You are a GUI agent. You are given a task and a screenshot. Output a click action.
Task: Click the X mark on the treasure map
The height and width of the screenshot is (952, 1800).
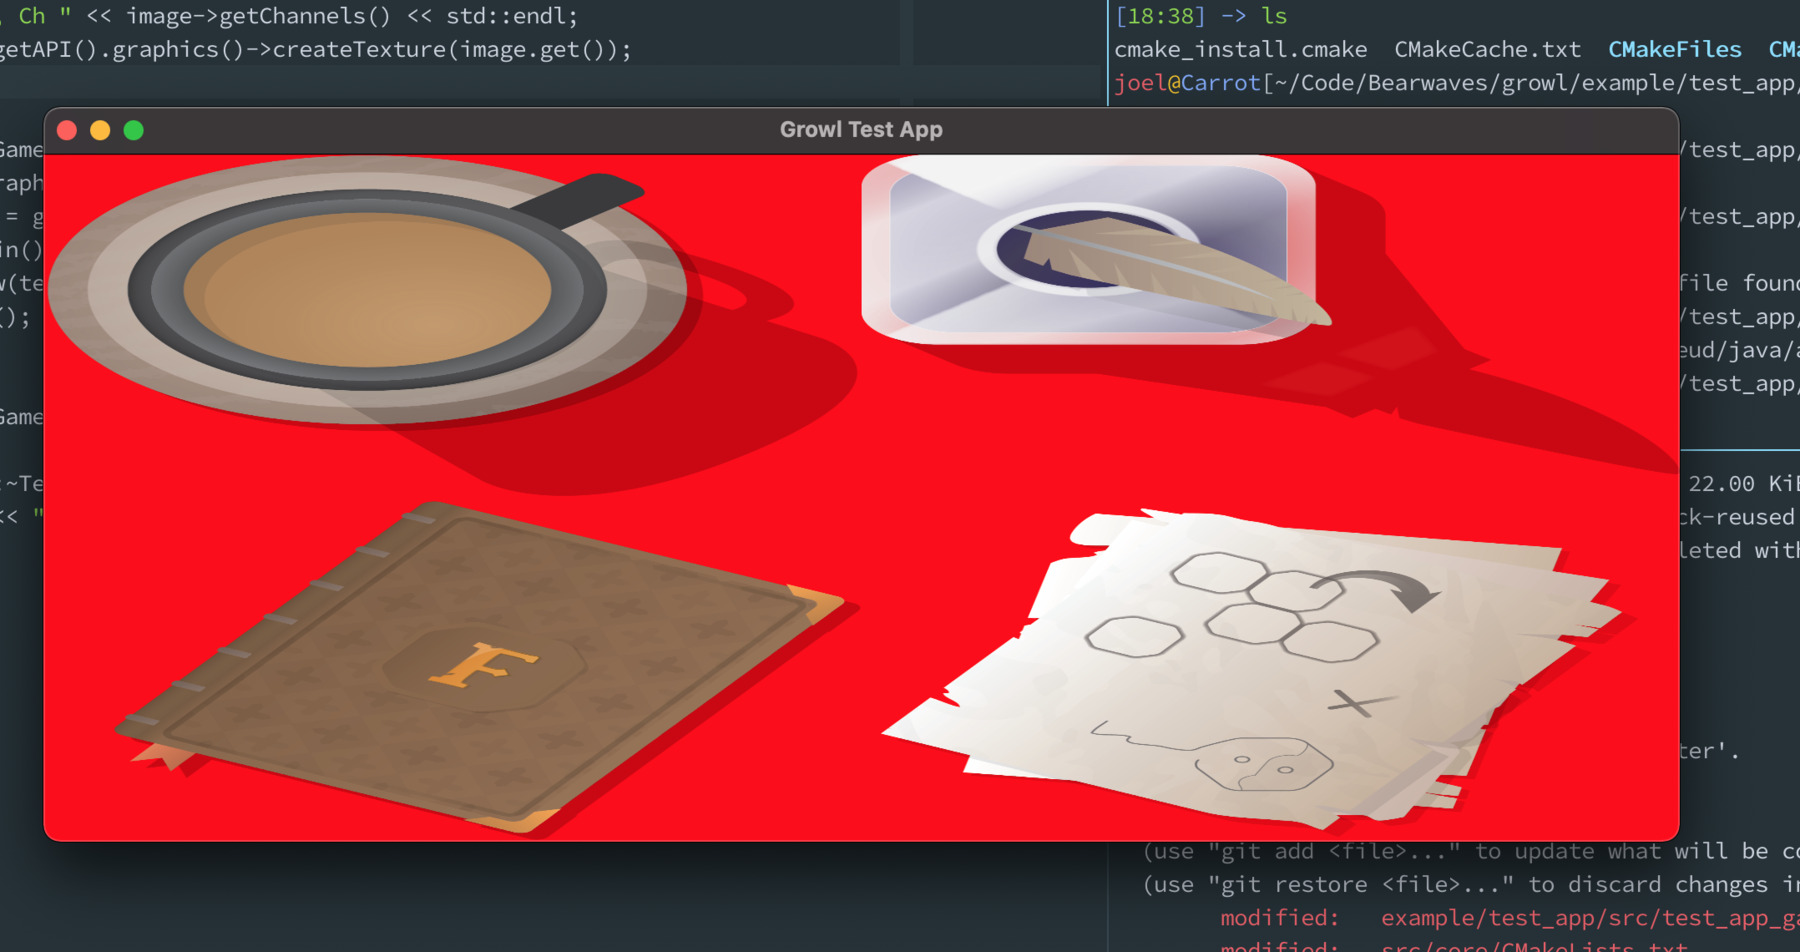pyautogui.click(x=1352, y=703)
